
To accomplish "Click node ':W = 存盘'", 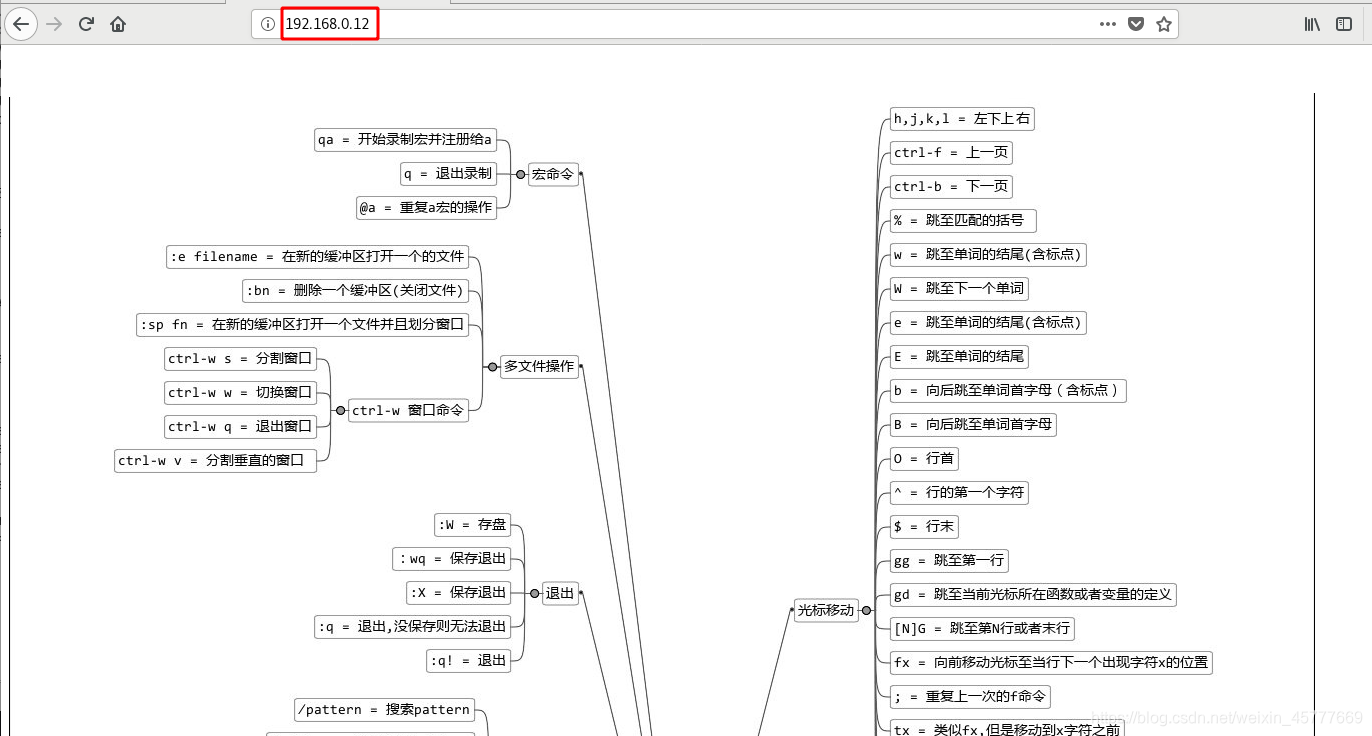I will tap(473, 525).
